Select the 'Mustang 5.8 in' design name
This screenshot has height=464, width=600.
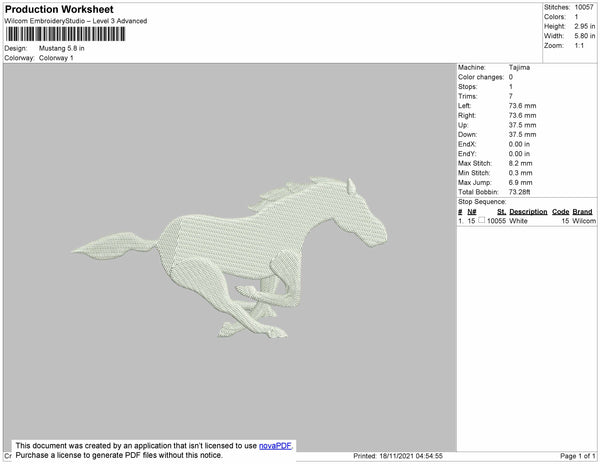(x=62, y=48)
